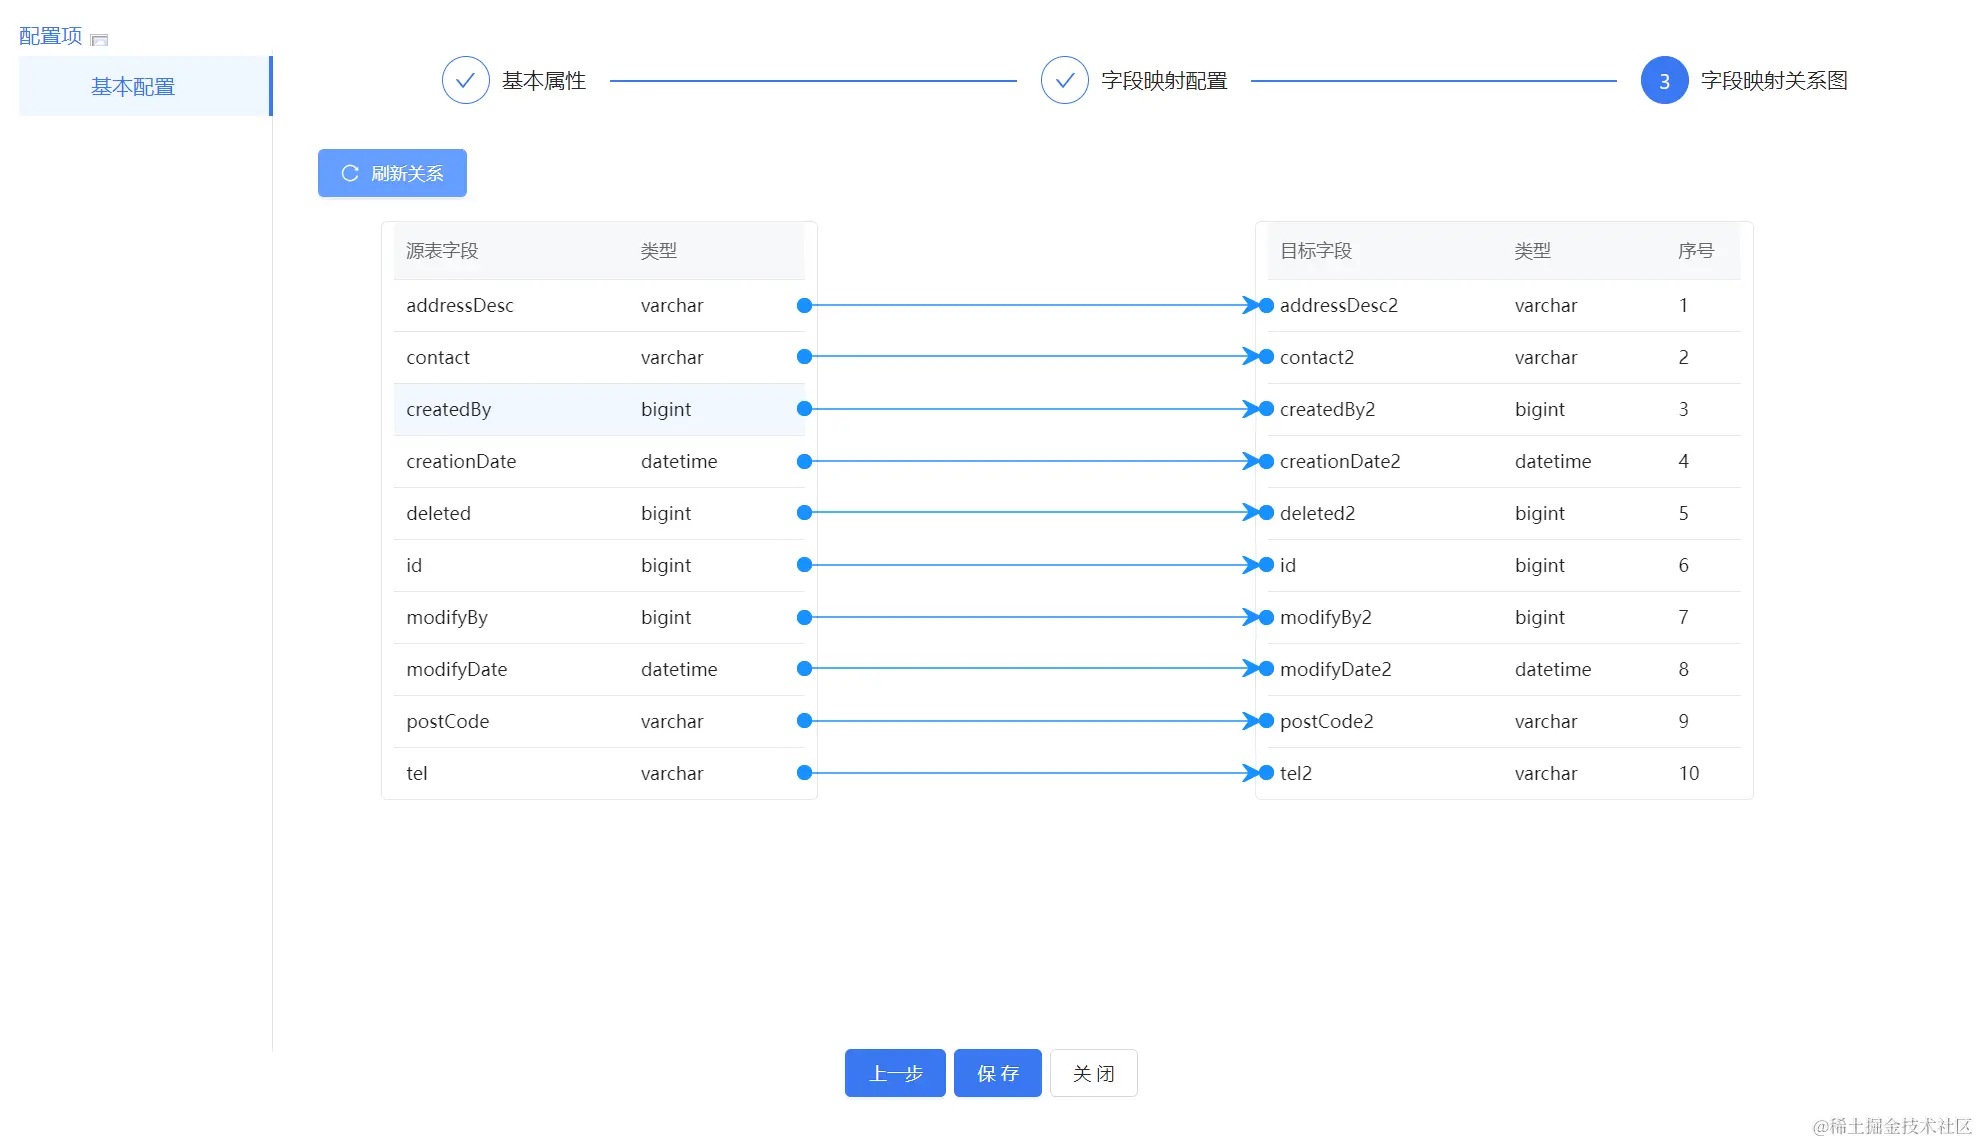Click the 关闭 button

click(1093, 1073)
